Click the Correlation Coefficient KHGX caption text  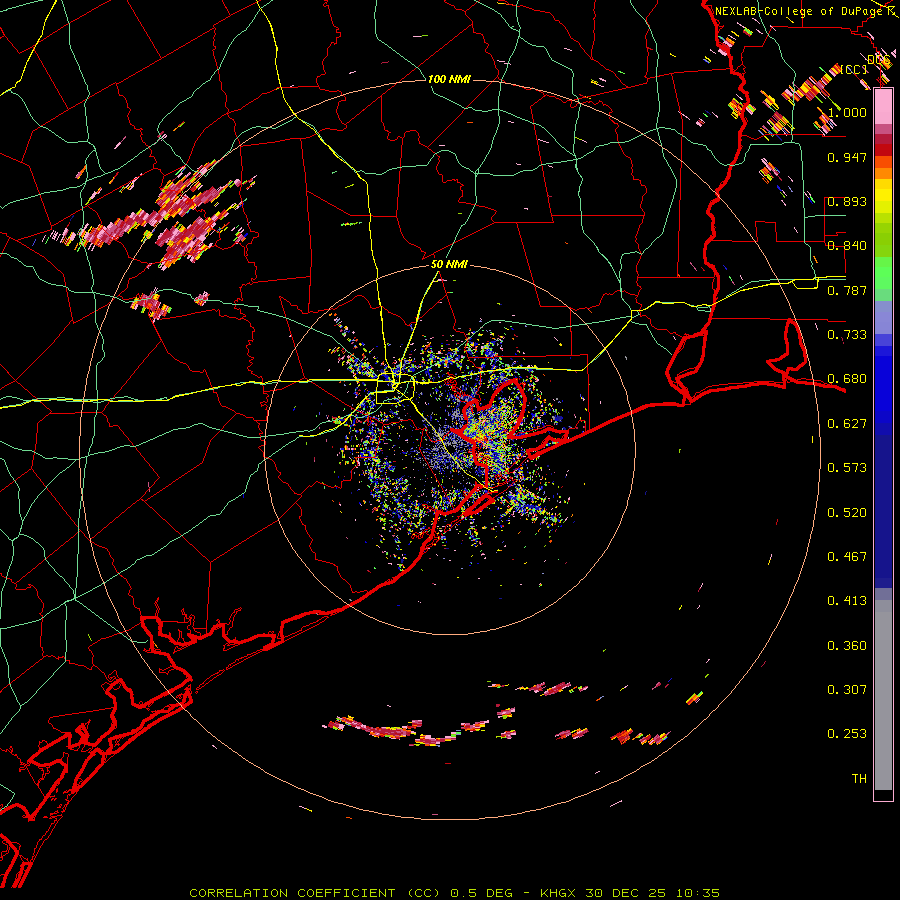coord(454,893)
